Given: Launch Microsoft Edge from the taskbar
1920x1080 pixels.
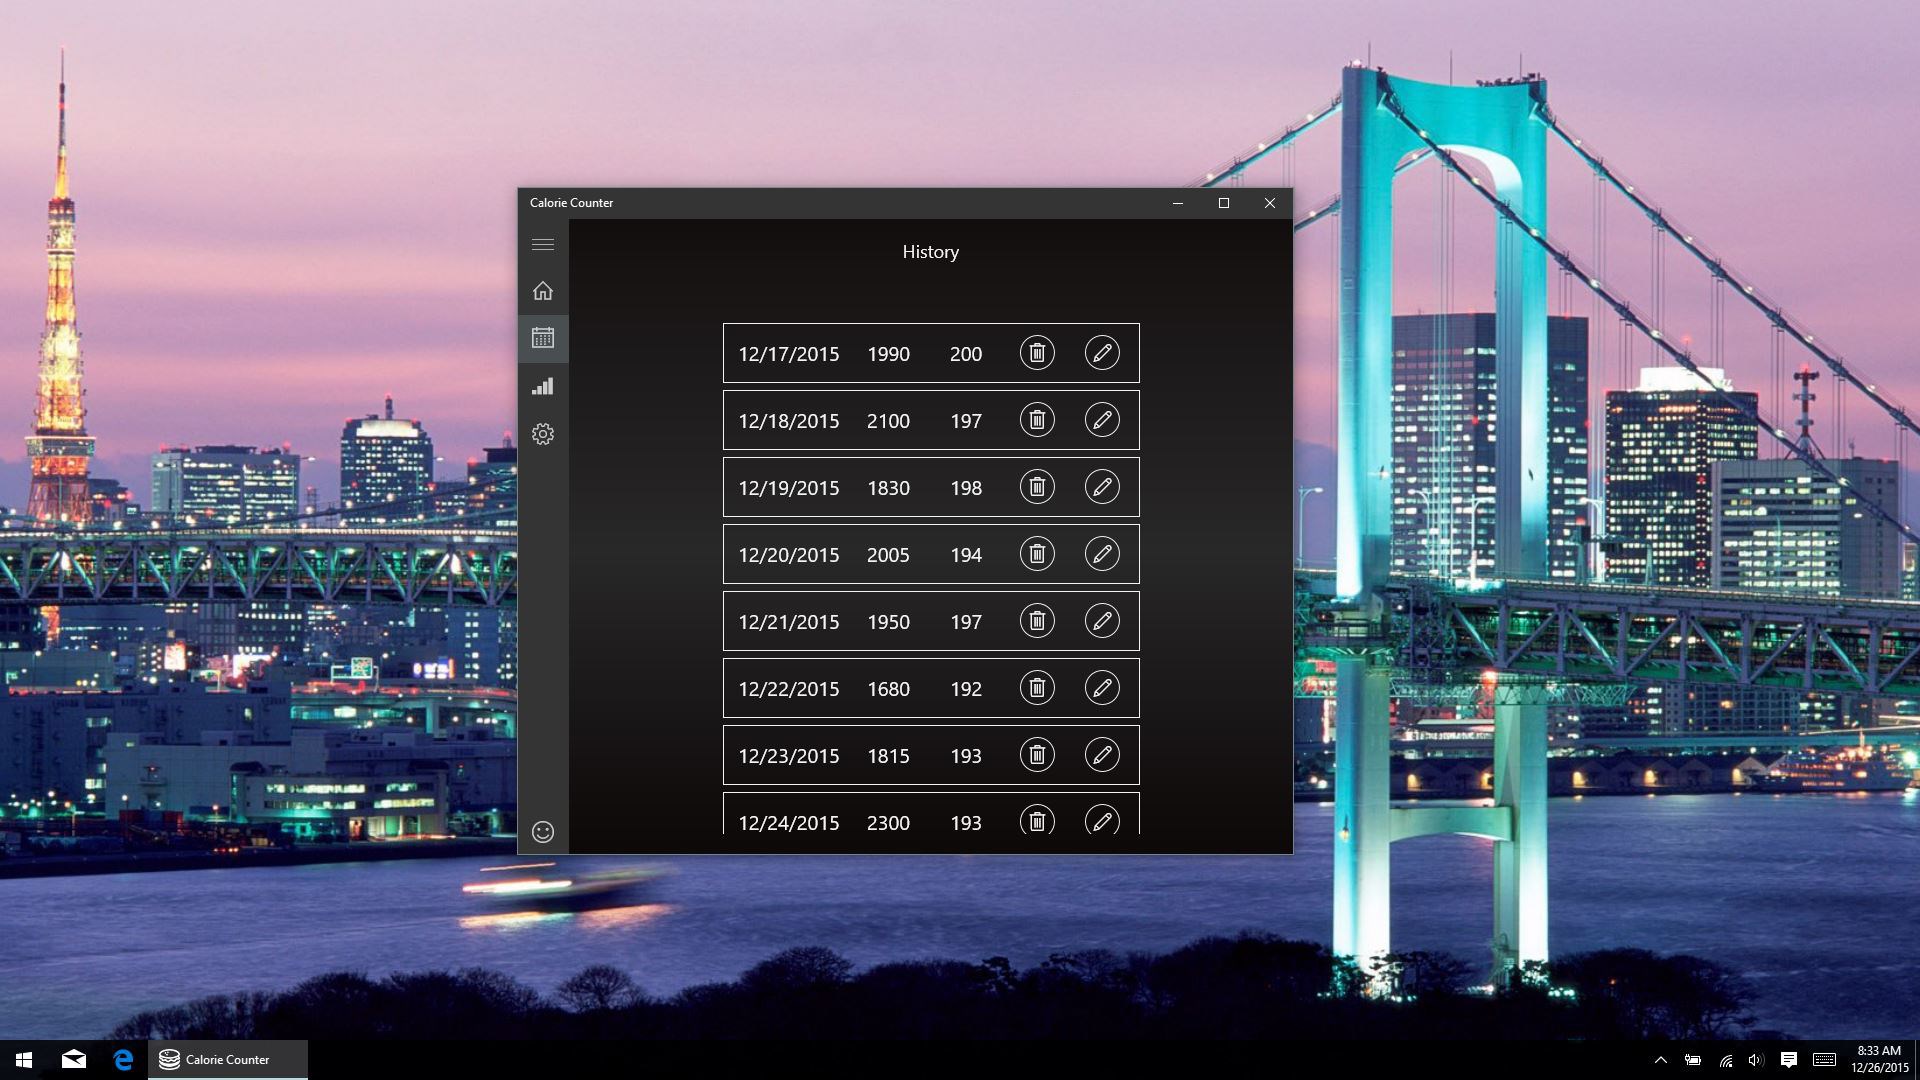Looking at the screenshot, I should (x=123, y=1060).
